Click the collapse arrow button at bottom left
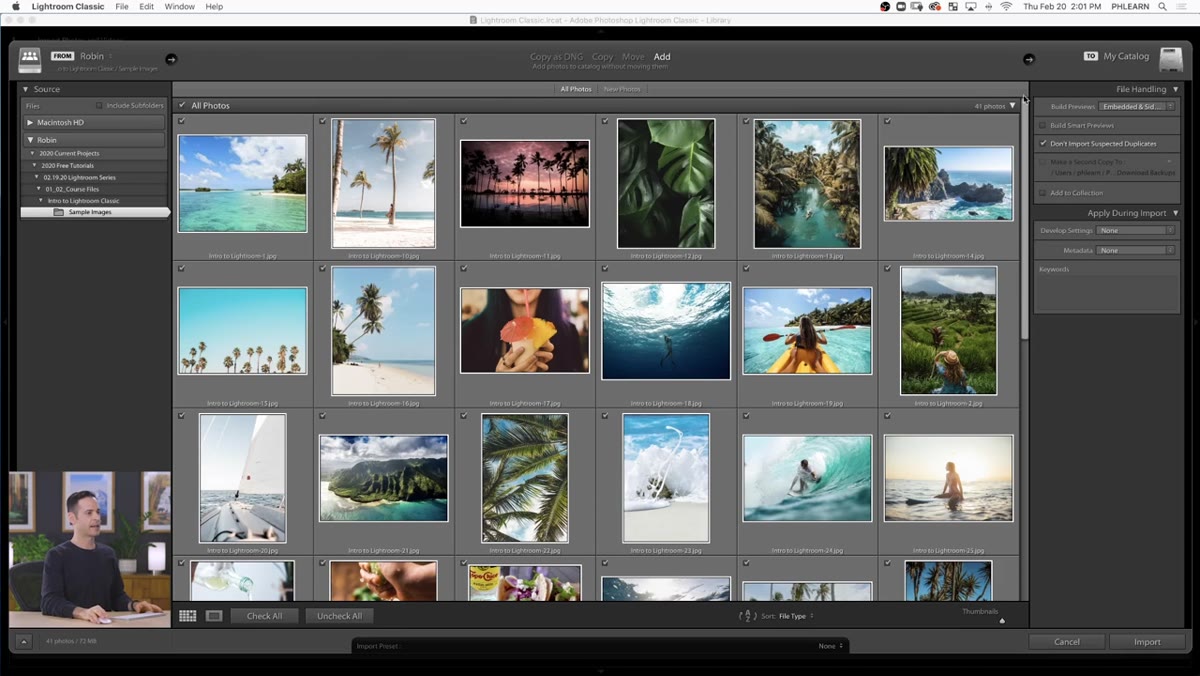The image size is (1200, 676). tap(24, 641)
